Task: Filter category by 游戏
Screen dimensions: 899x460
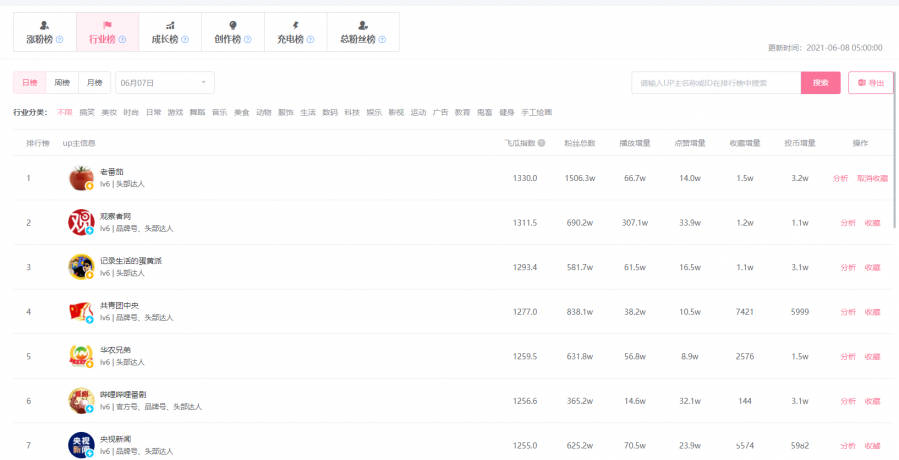Action: tap(175, 112)
